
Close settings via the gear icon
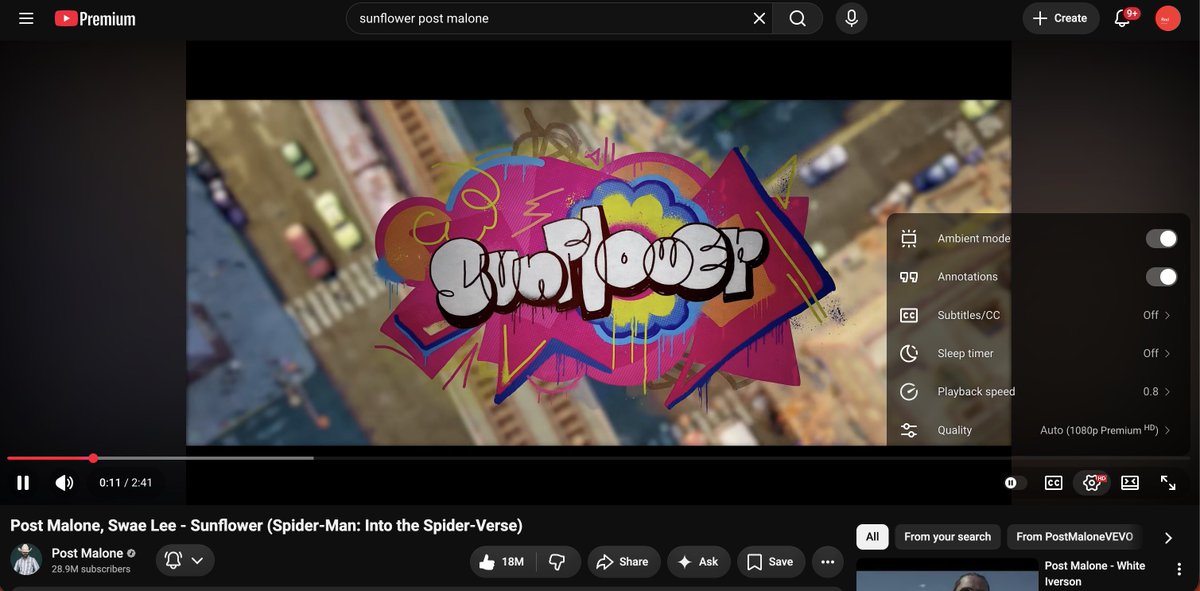tap(1092, 483)
